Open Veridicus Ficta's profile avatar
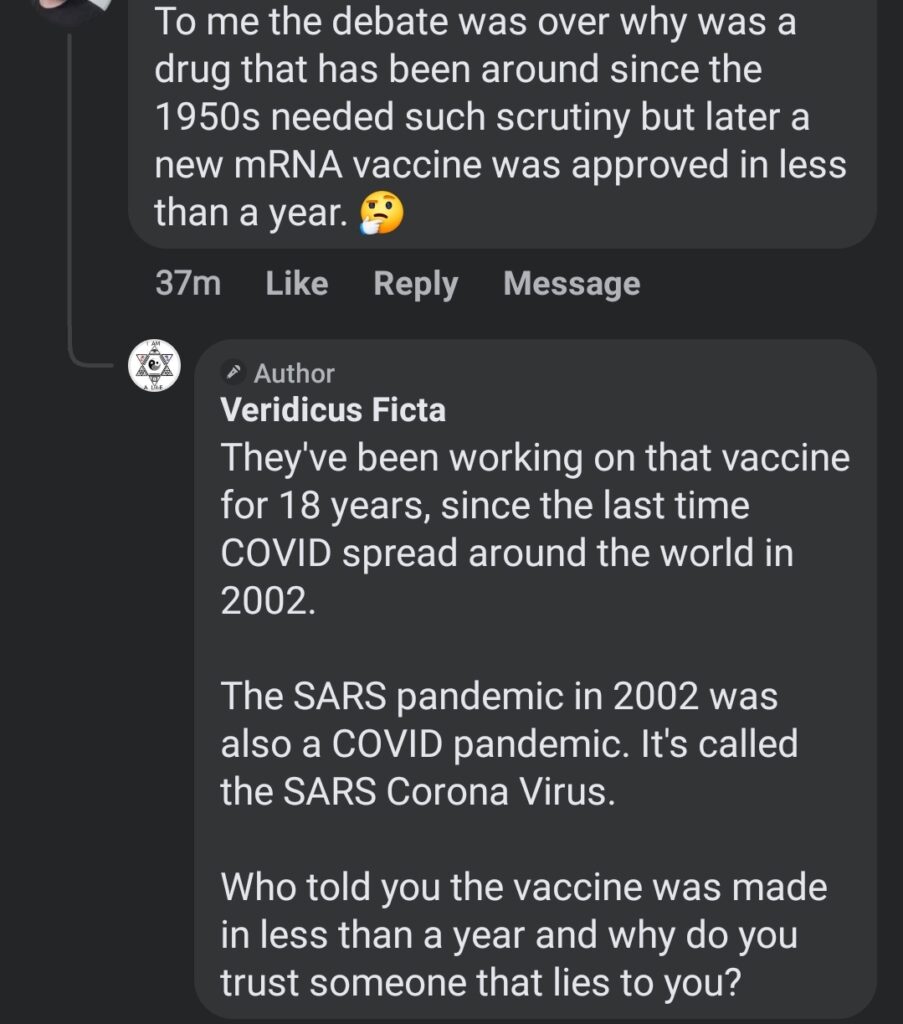903x1024 pixels. 154,366
